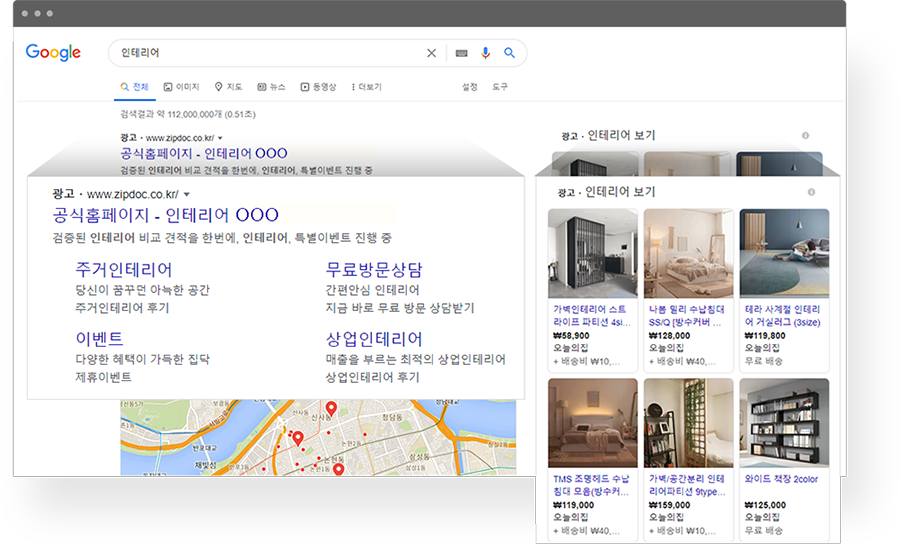The height and width of the screenshot is (545, 900).
Task: Open 설정 search settings
Action: tap(470, 87)
